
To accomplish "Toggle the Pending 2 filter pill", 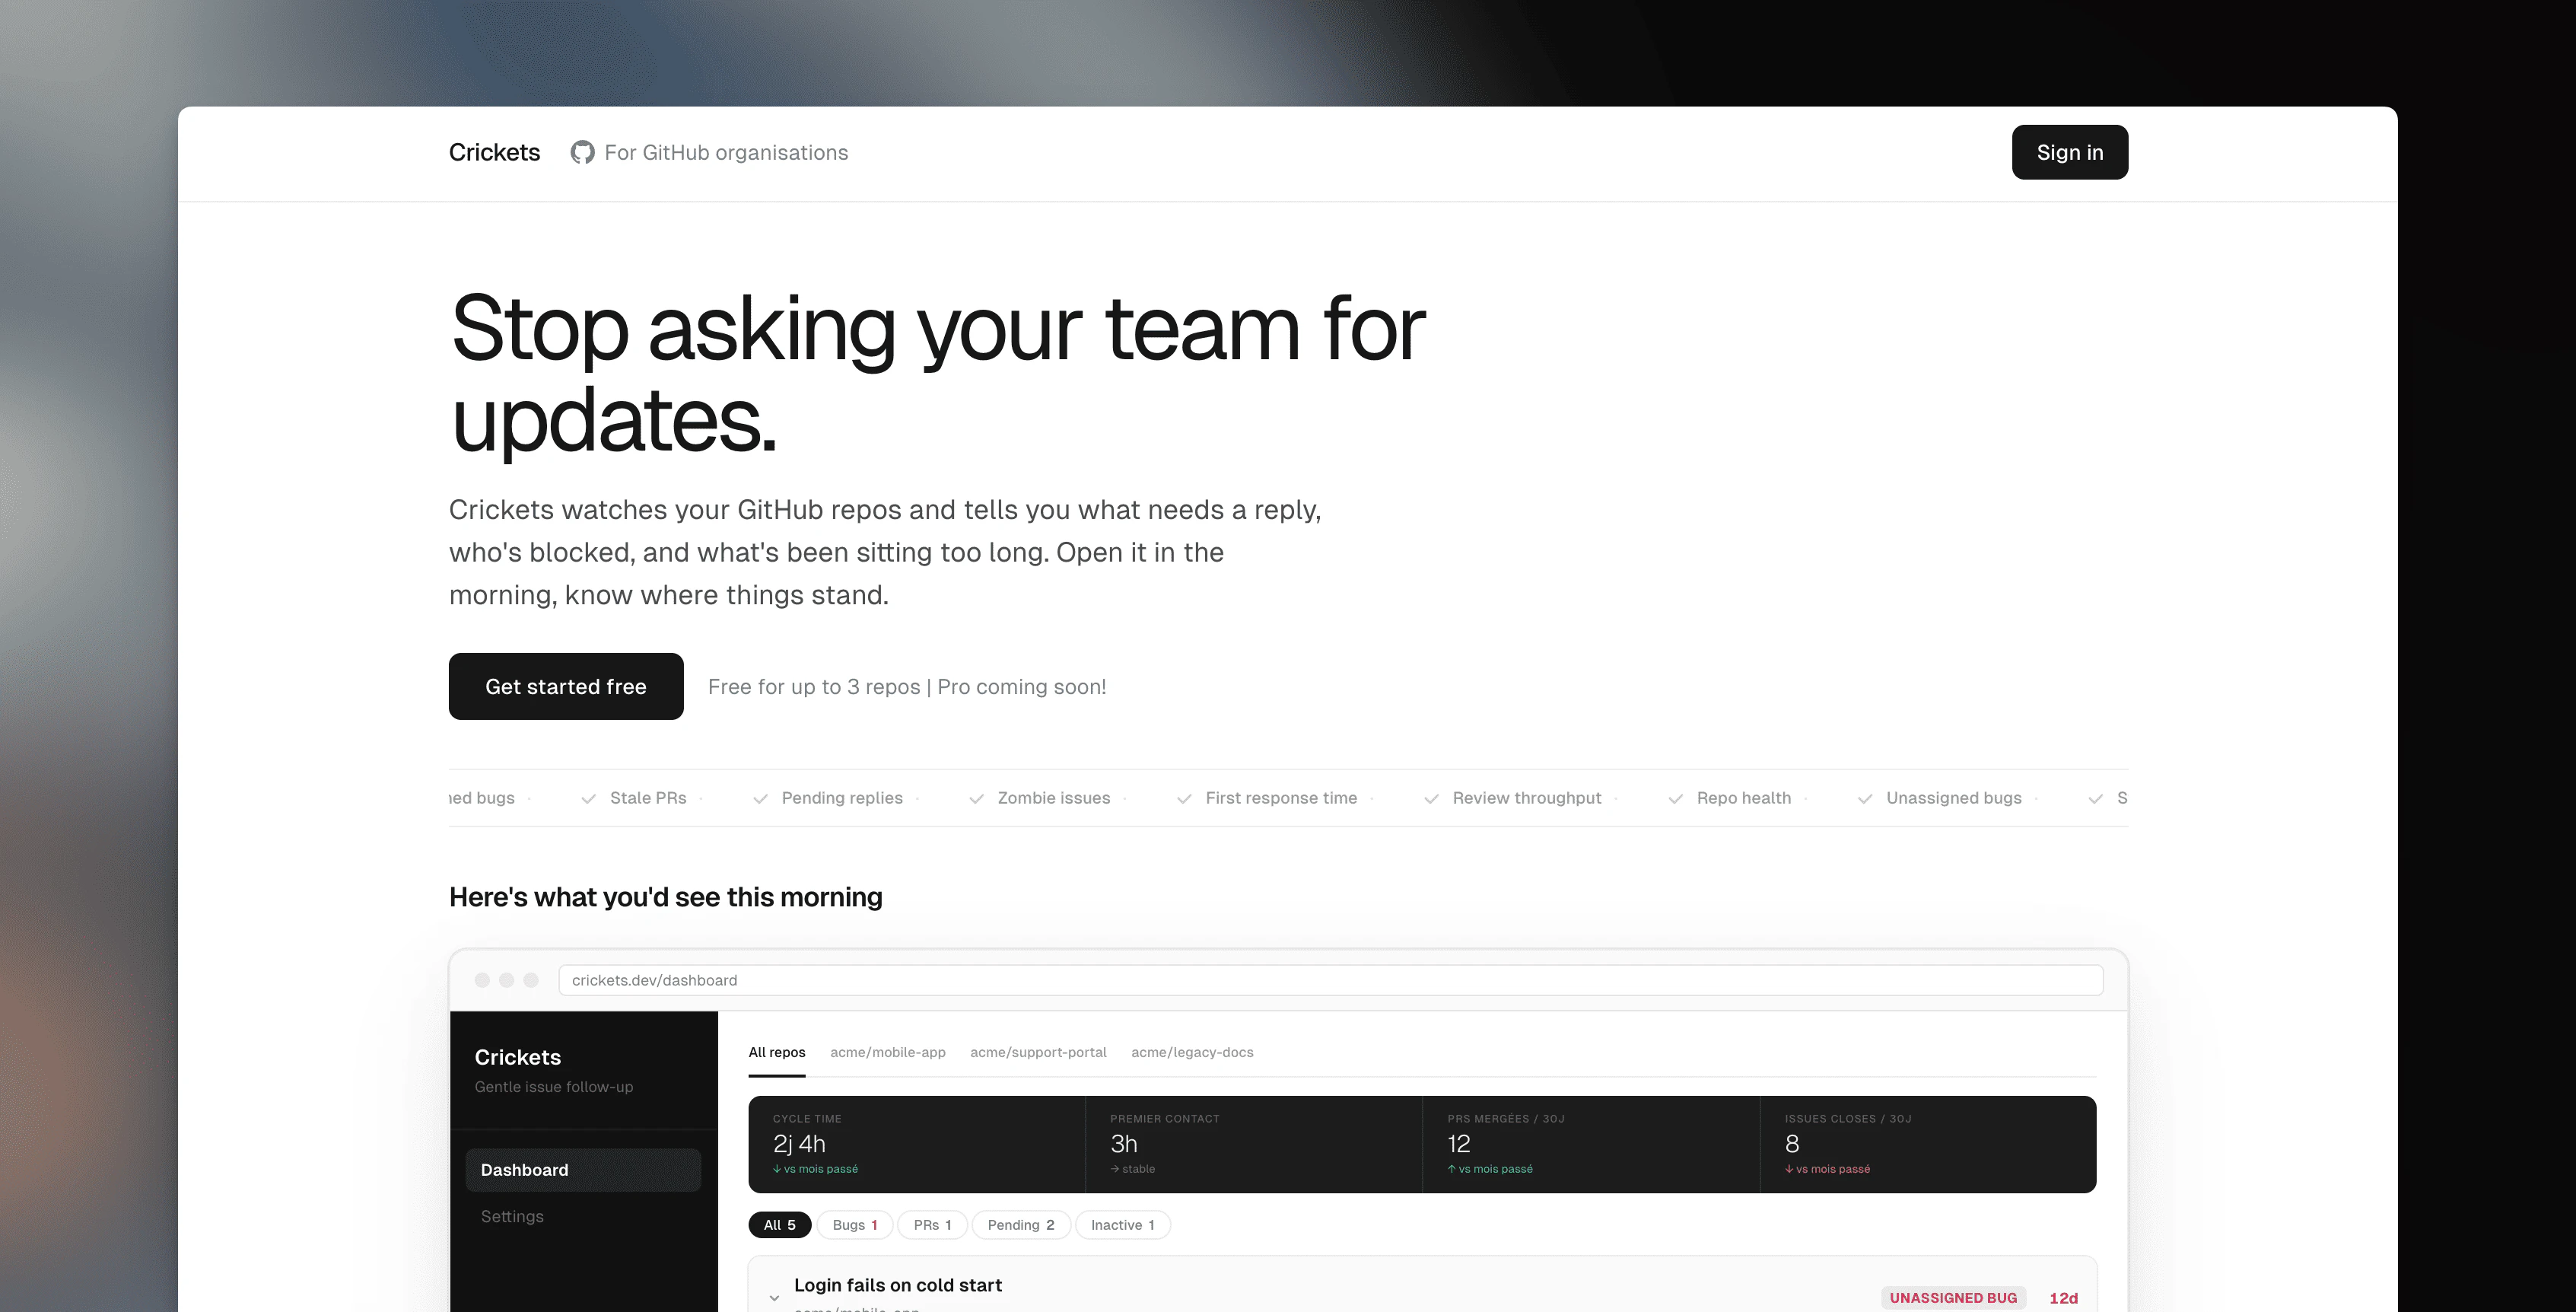I will (x=1020, y=1225).
